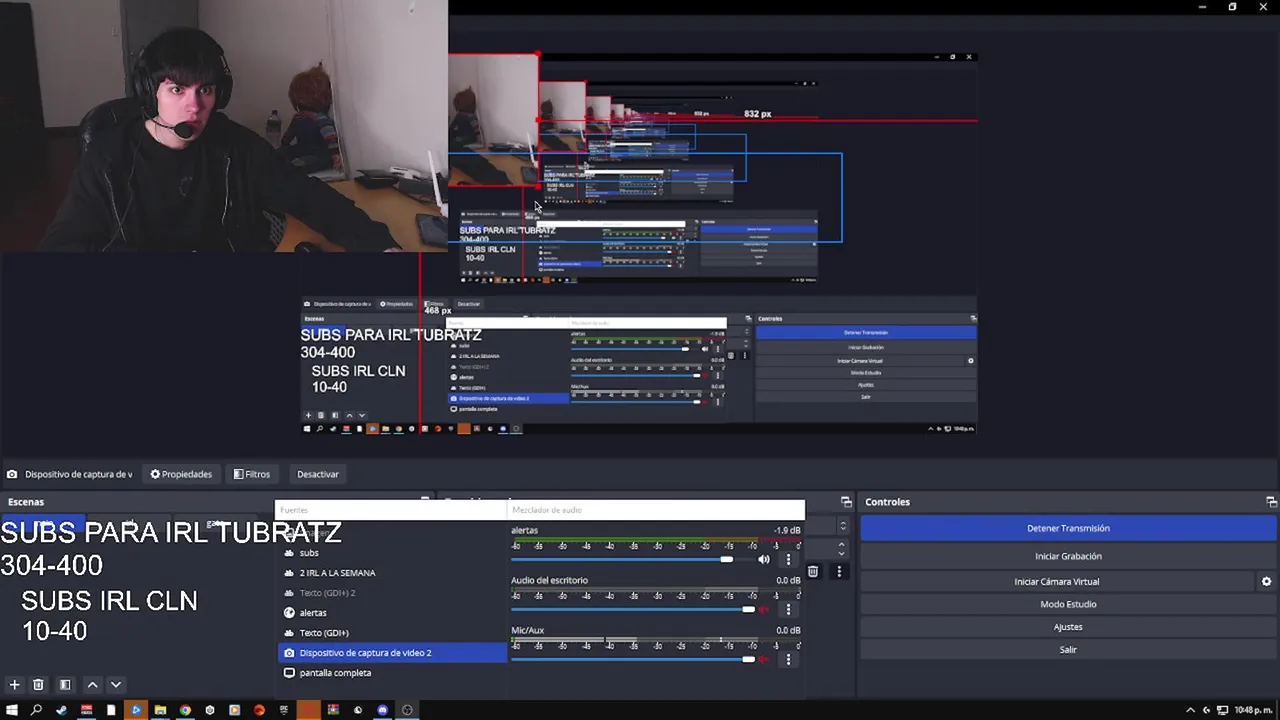Click Salir to exit OBS

point(1068,650)
